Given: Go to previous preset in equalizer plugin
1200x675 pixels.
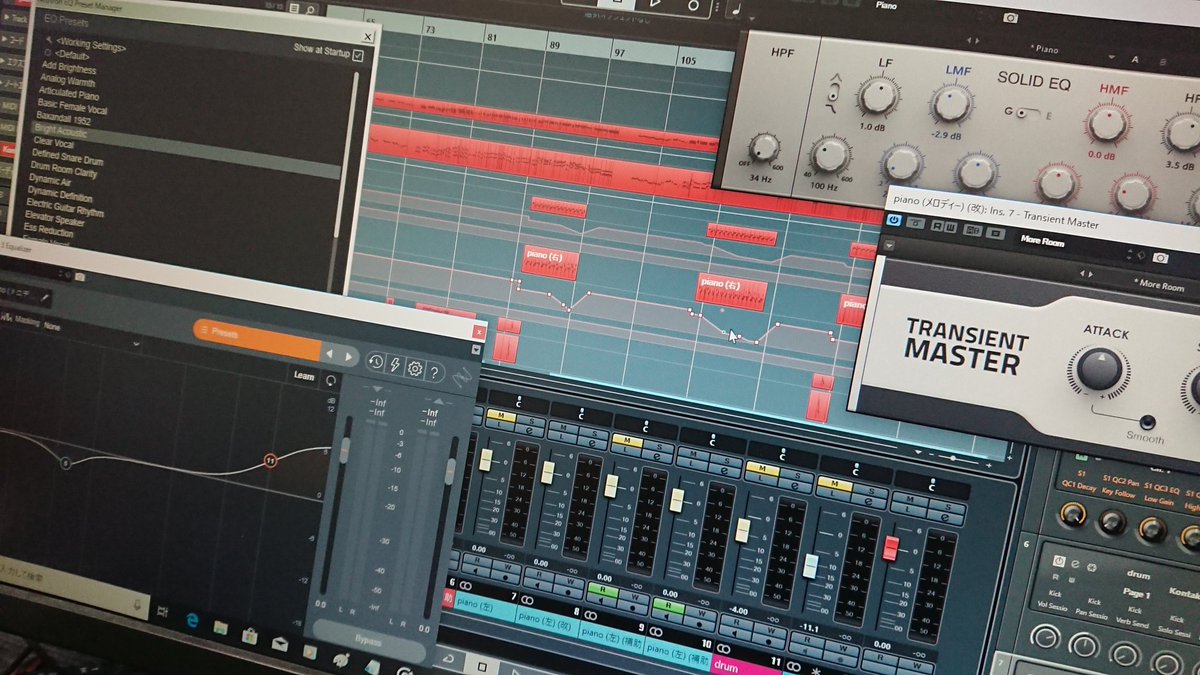Looking at the screenshot, I should [330, 355].
